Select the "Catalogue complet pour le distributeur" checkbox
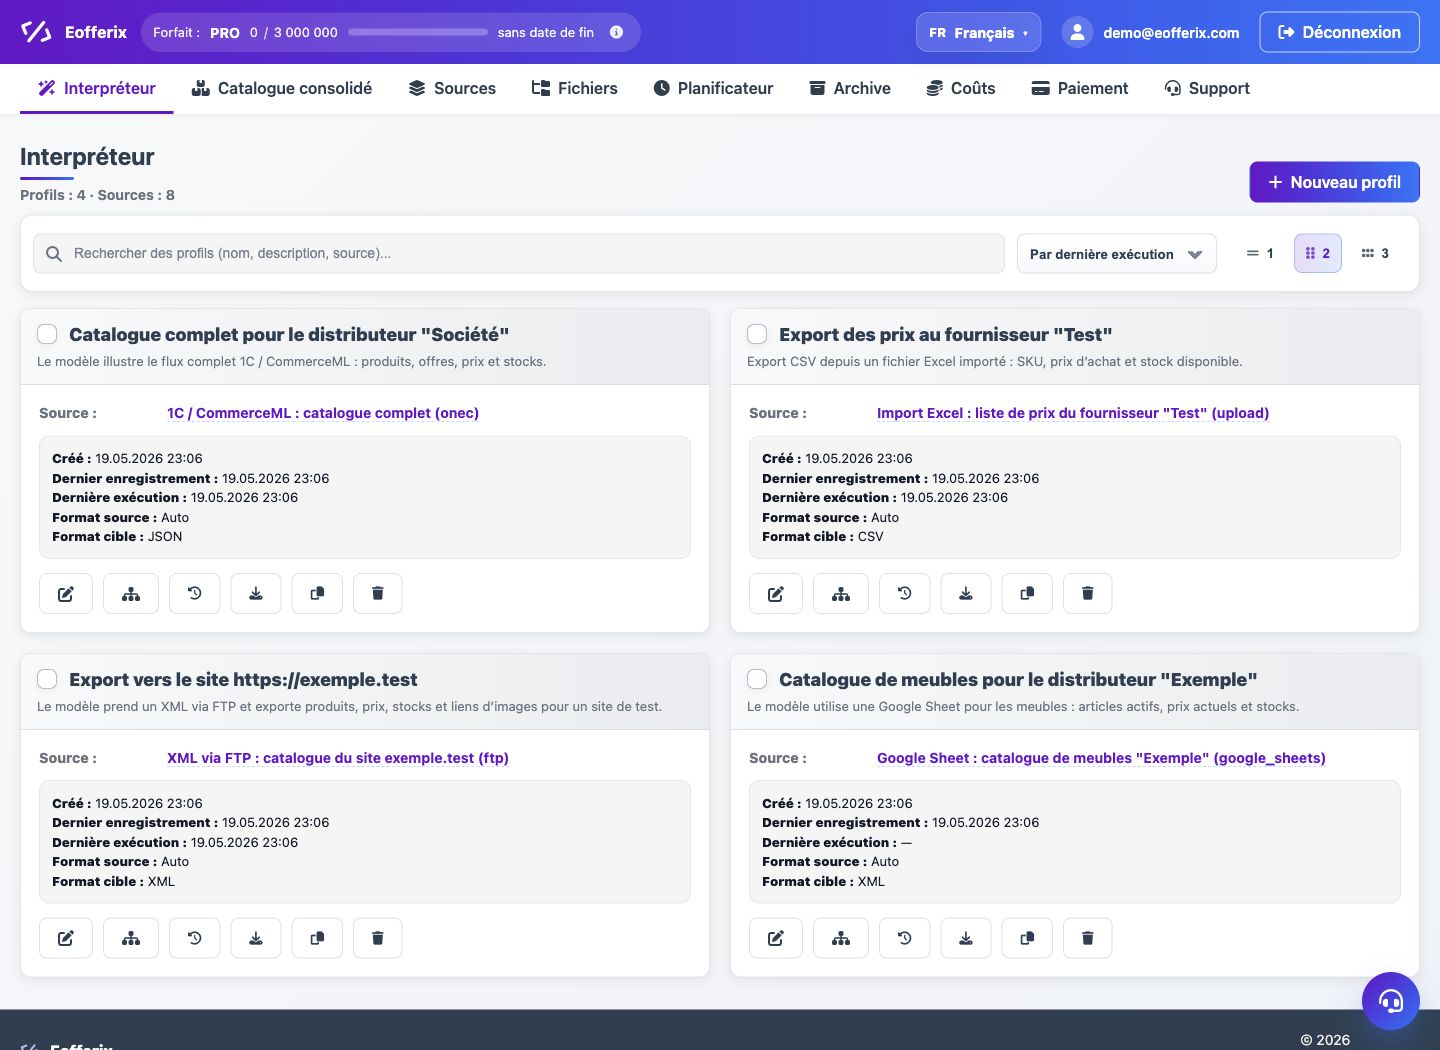Image resolution: width=1440 pixels, height=1050 pixels. pyautogui.click(x=47, y=334)
